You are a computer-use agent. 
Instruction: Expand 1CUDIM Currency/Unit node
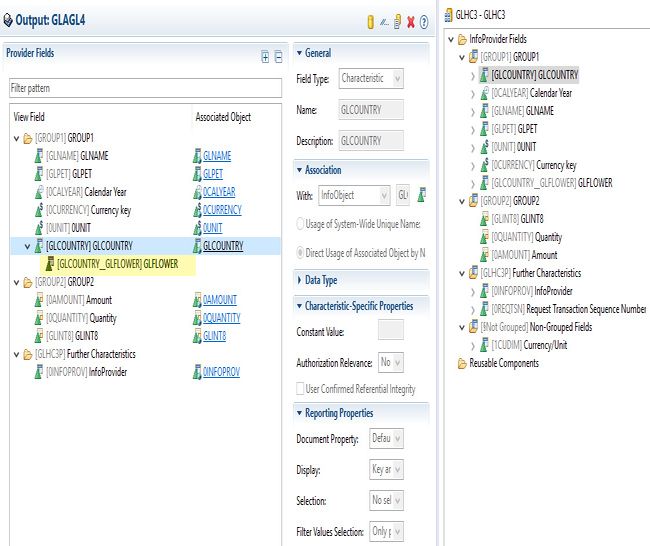click(x=473, y=346)
